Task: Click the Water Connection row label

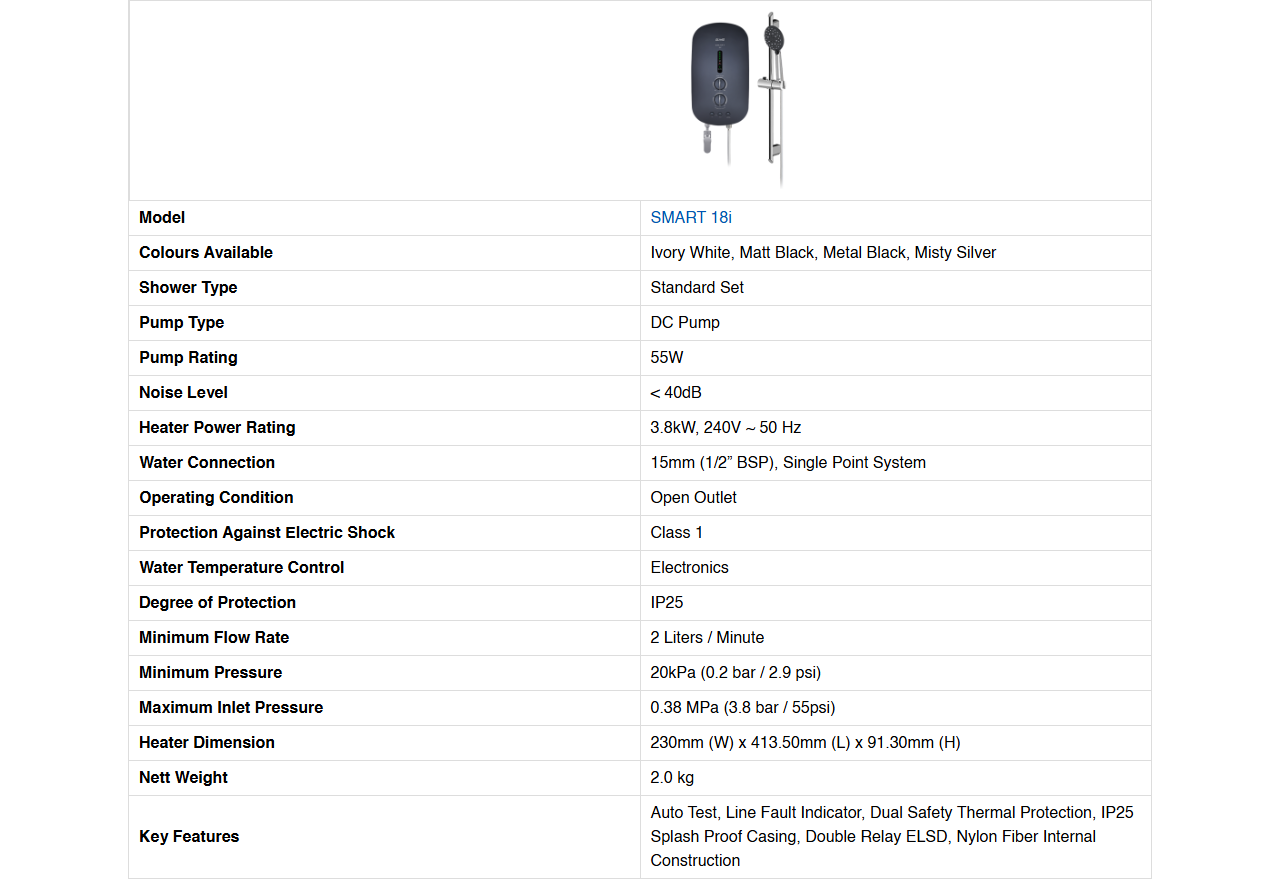Action: pyautogui.click(x=207, y=462)
